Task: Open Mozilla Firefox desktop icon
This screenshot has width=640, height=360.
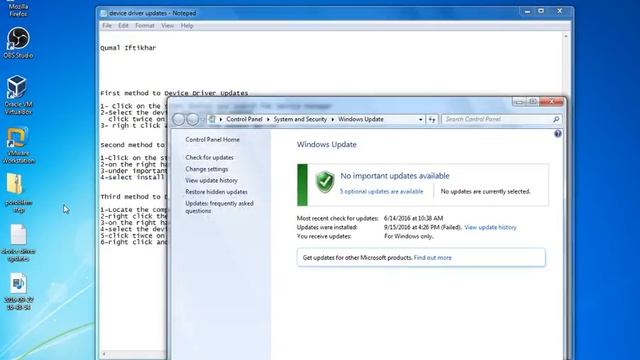Action: (x=18, y=9)
